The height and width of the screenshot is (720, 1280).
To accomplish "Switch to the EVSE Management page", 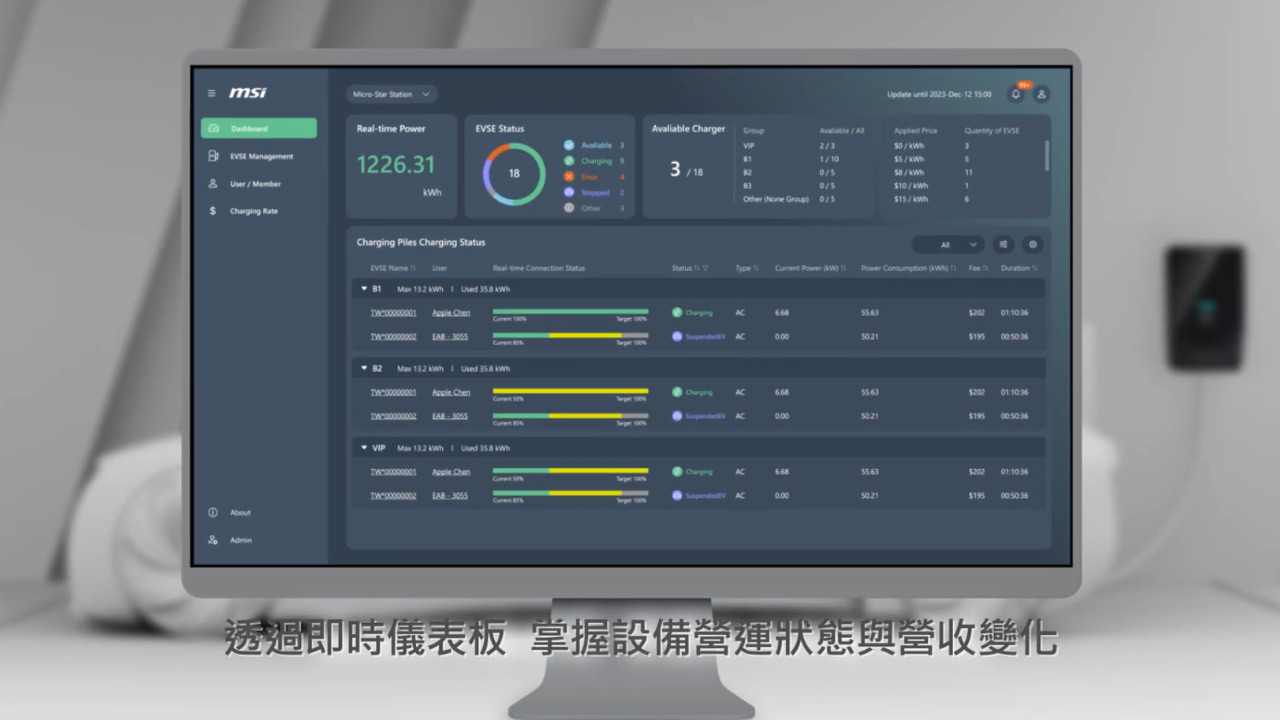I will coord(262,156).
